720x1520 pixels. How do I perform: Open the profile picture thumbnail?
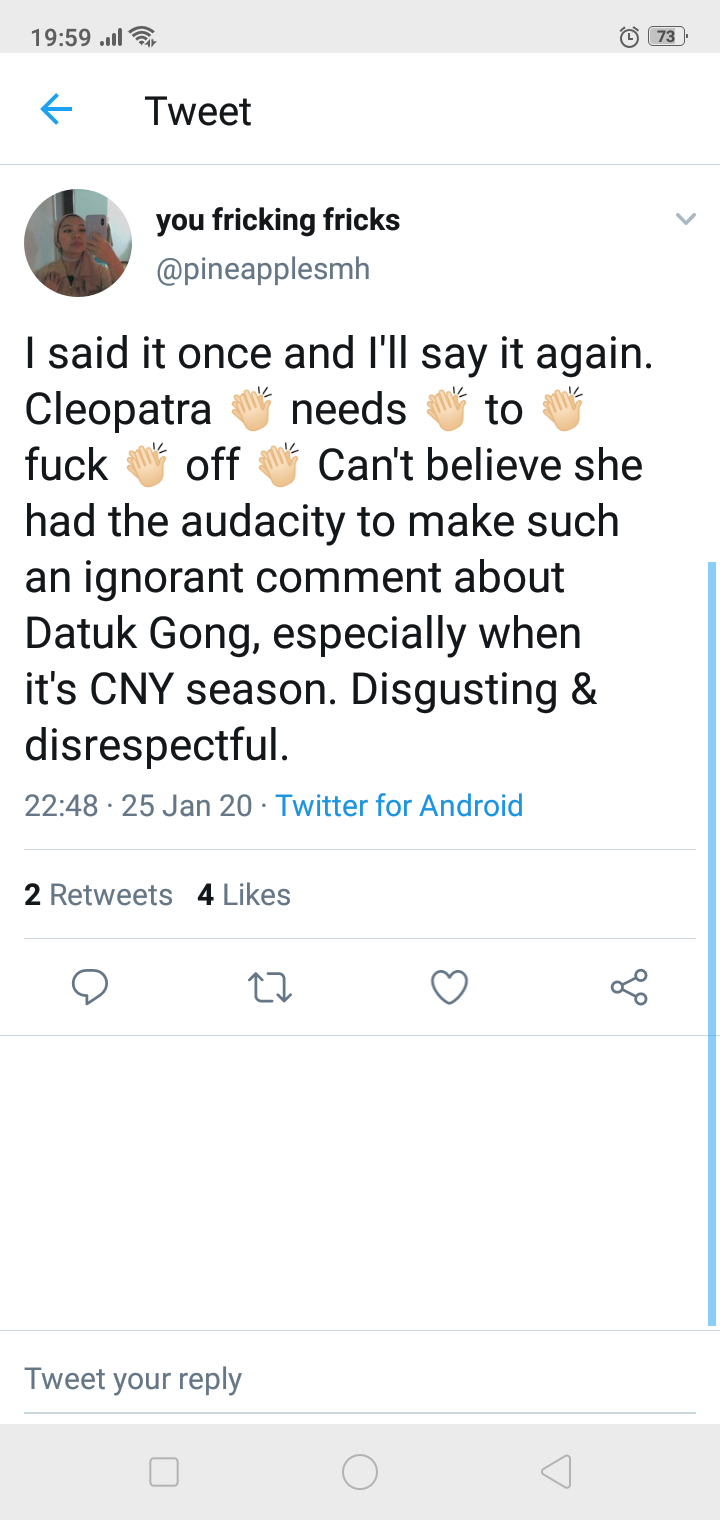(x=78, y=243)
